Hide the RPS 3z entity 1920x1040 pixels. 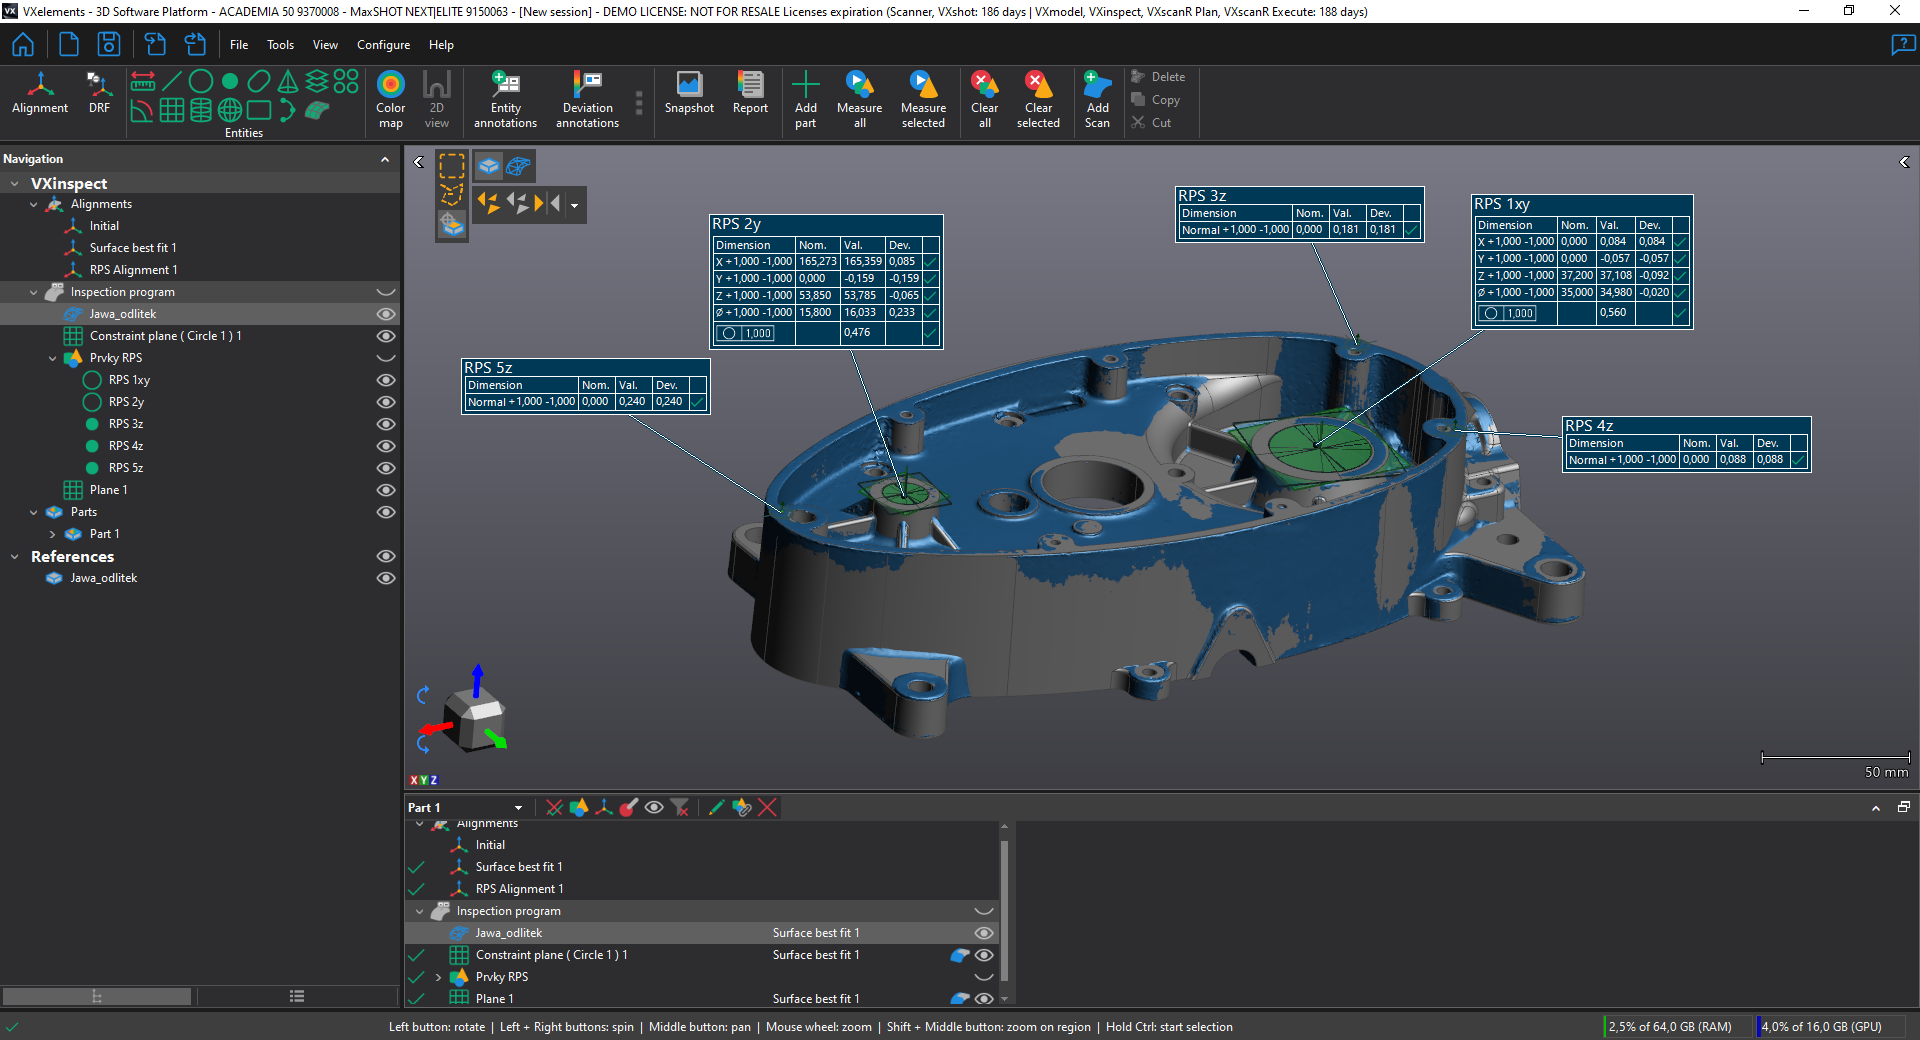click(385, 424)
